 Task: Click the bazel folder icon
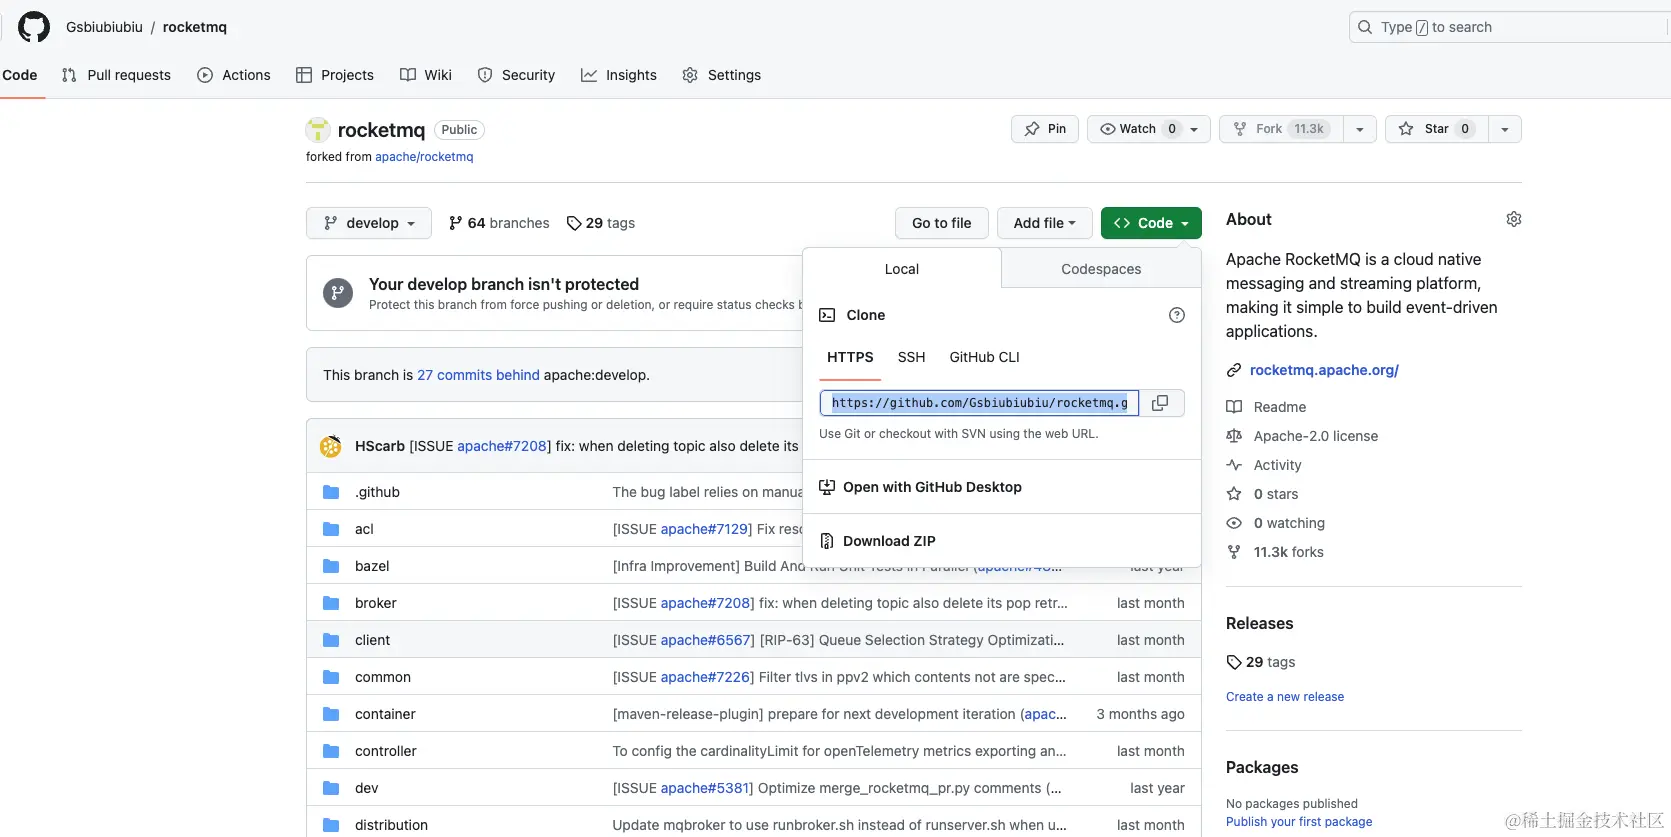click(x=331, y=566)
